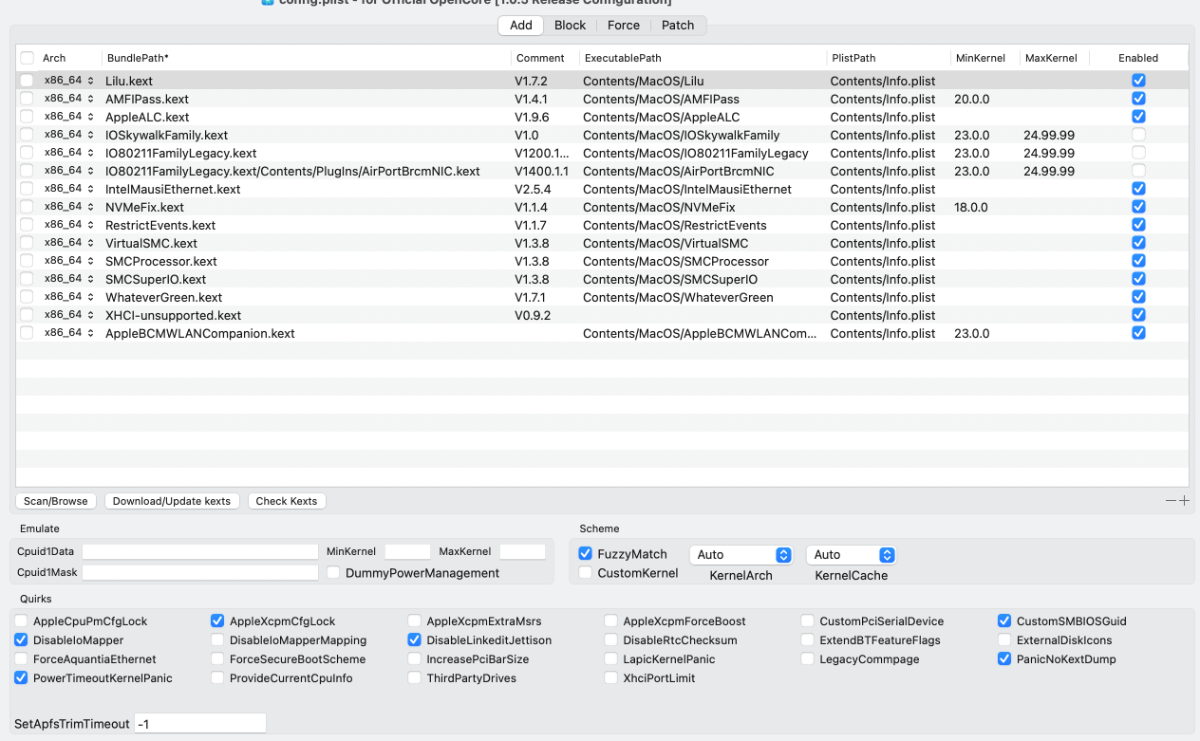
Task: Disable the Lilu.kext Enabled checkbox
Action: coord(1138,80)
